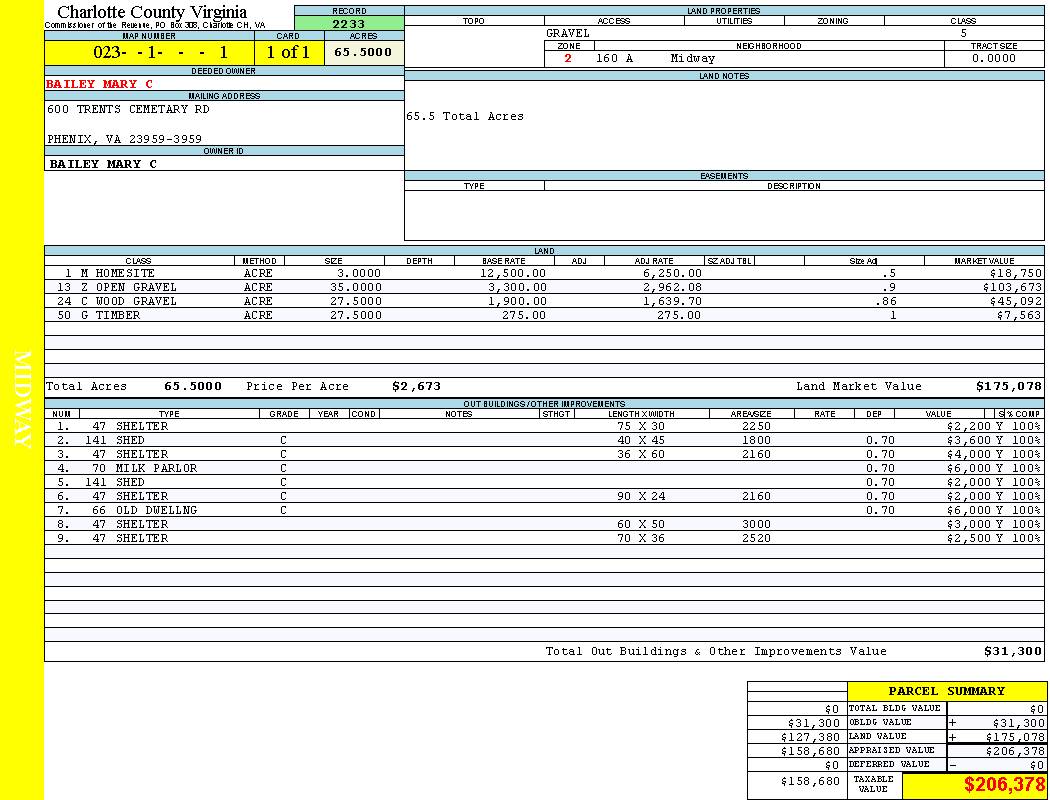
Task: Click the Total Out Buildings value $31,300
Action: click(x=1012, y=652)
